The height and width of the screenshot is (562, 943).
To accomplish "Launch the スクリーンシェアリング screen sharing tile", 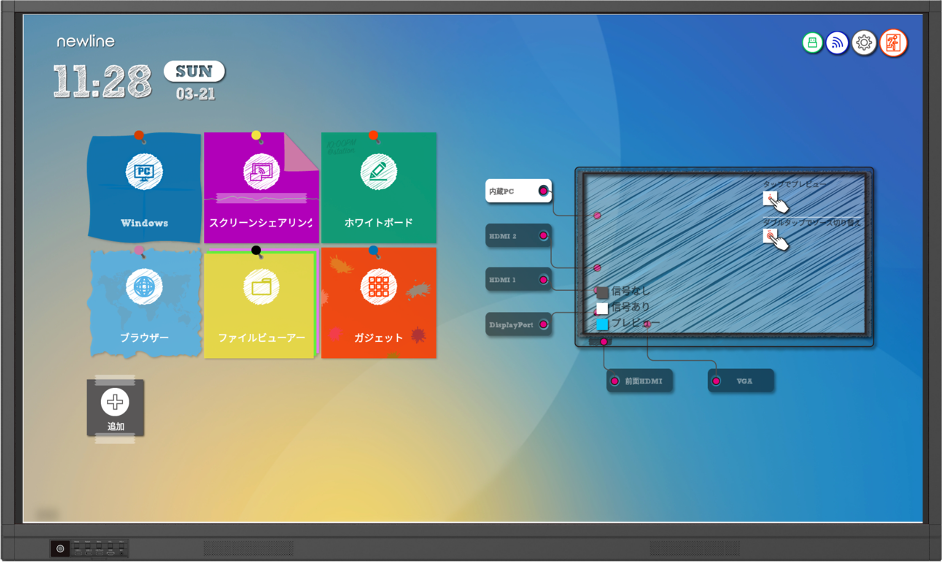I will [x=260, y=188].
